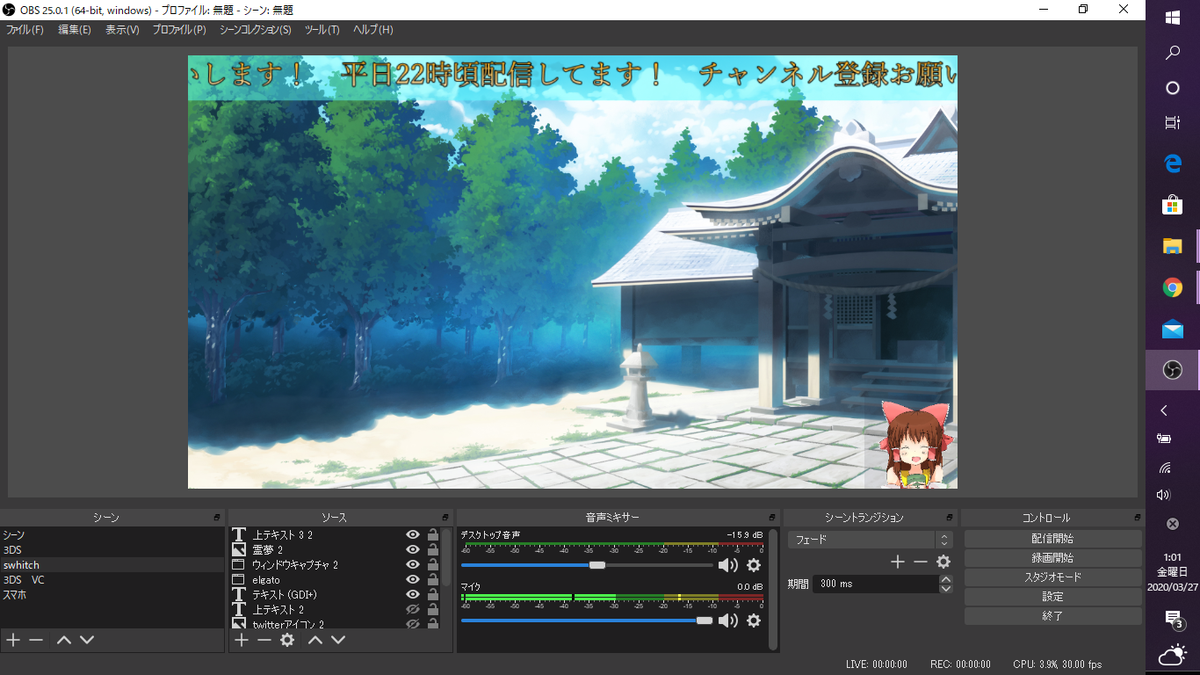Decrease the 期間 duration with down arrow

point(946,588)
